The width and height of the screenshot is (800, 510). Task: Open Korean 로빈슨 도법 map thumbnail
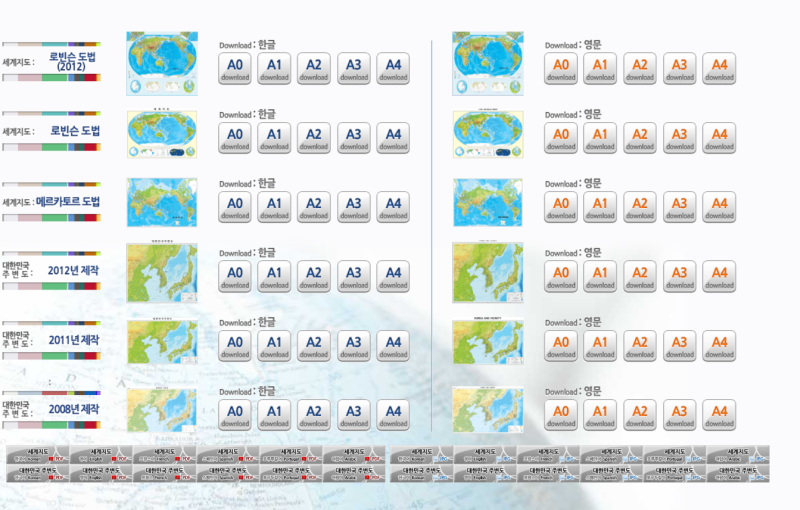[162, 133]
